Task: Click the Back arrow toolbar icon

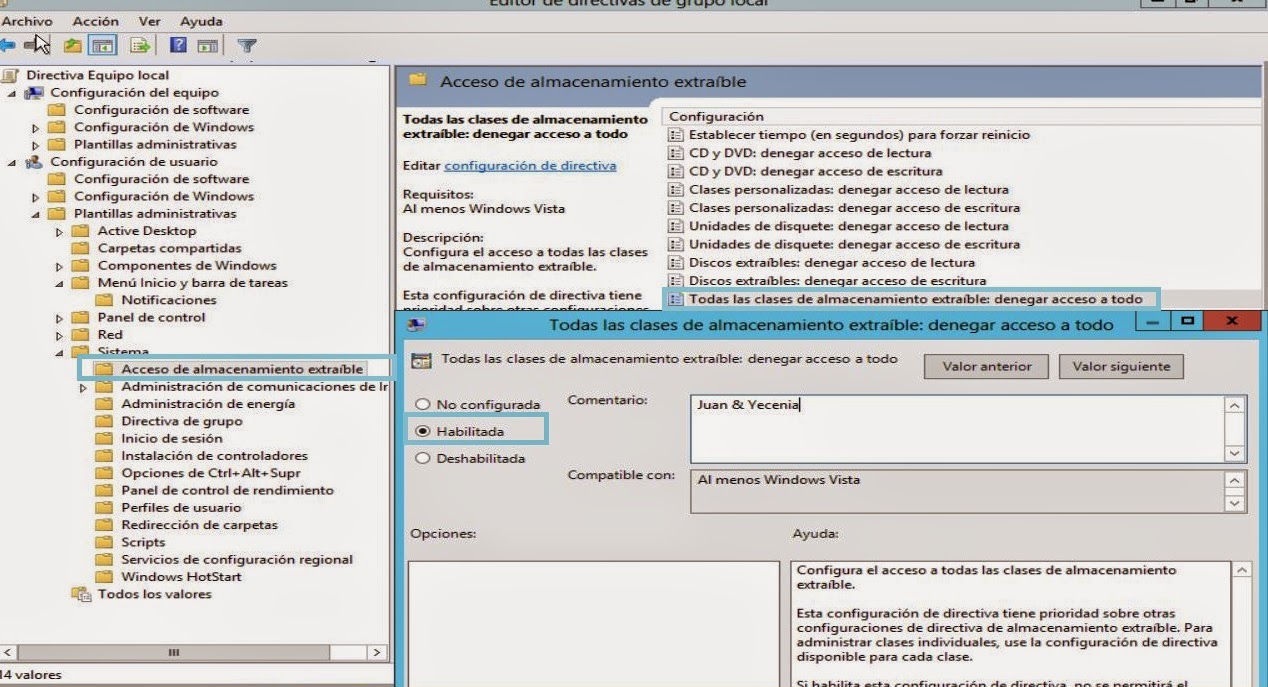Action: (x=9, y=45)
